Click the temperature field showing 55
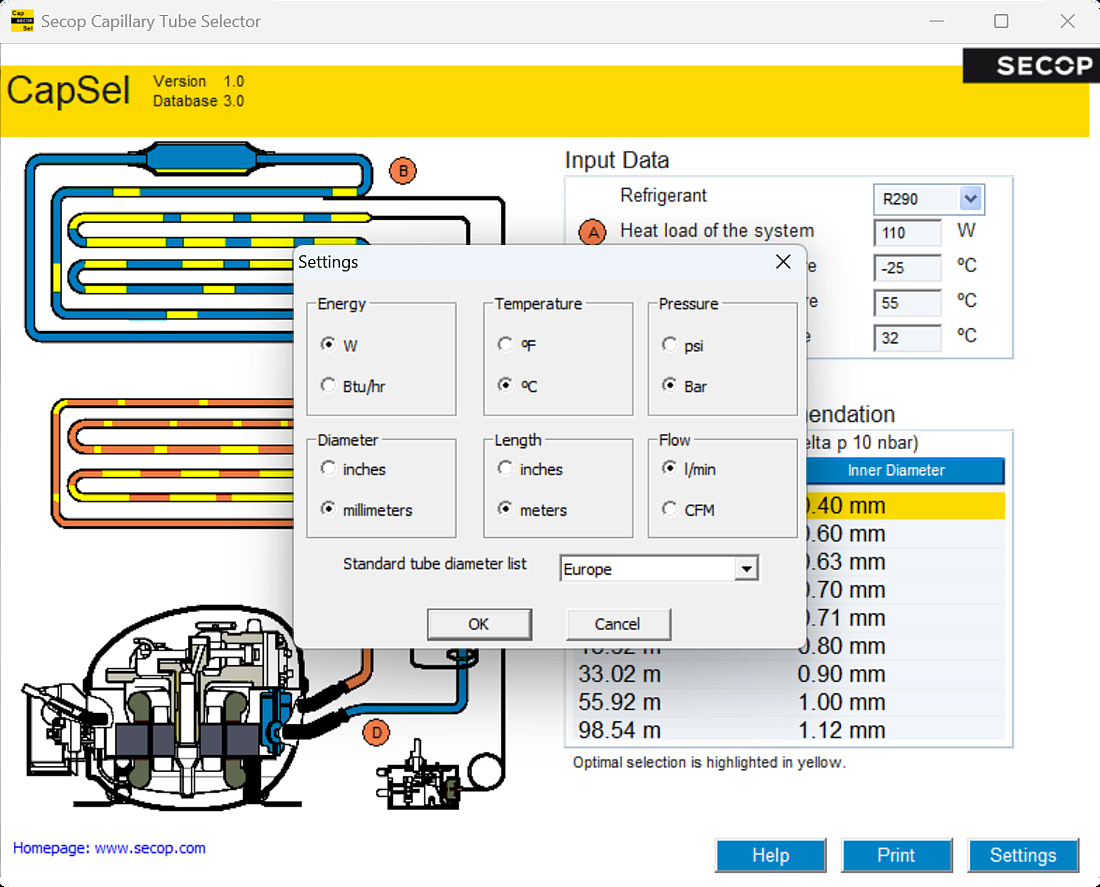Image resolution: width=1100 pixels, height=887 pixels. 907,303
